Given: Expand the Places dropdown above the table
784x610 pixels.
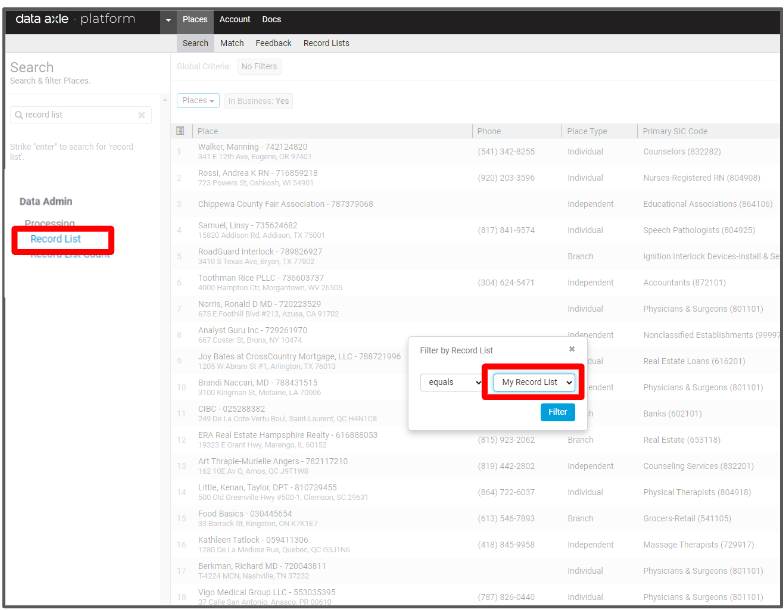Looking at the screenshot, I should tap(198, 101).
